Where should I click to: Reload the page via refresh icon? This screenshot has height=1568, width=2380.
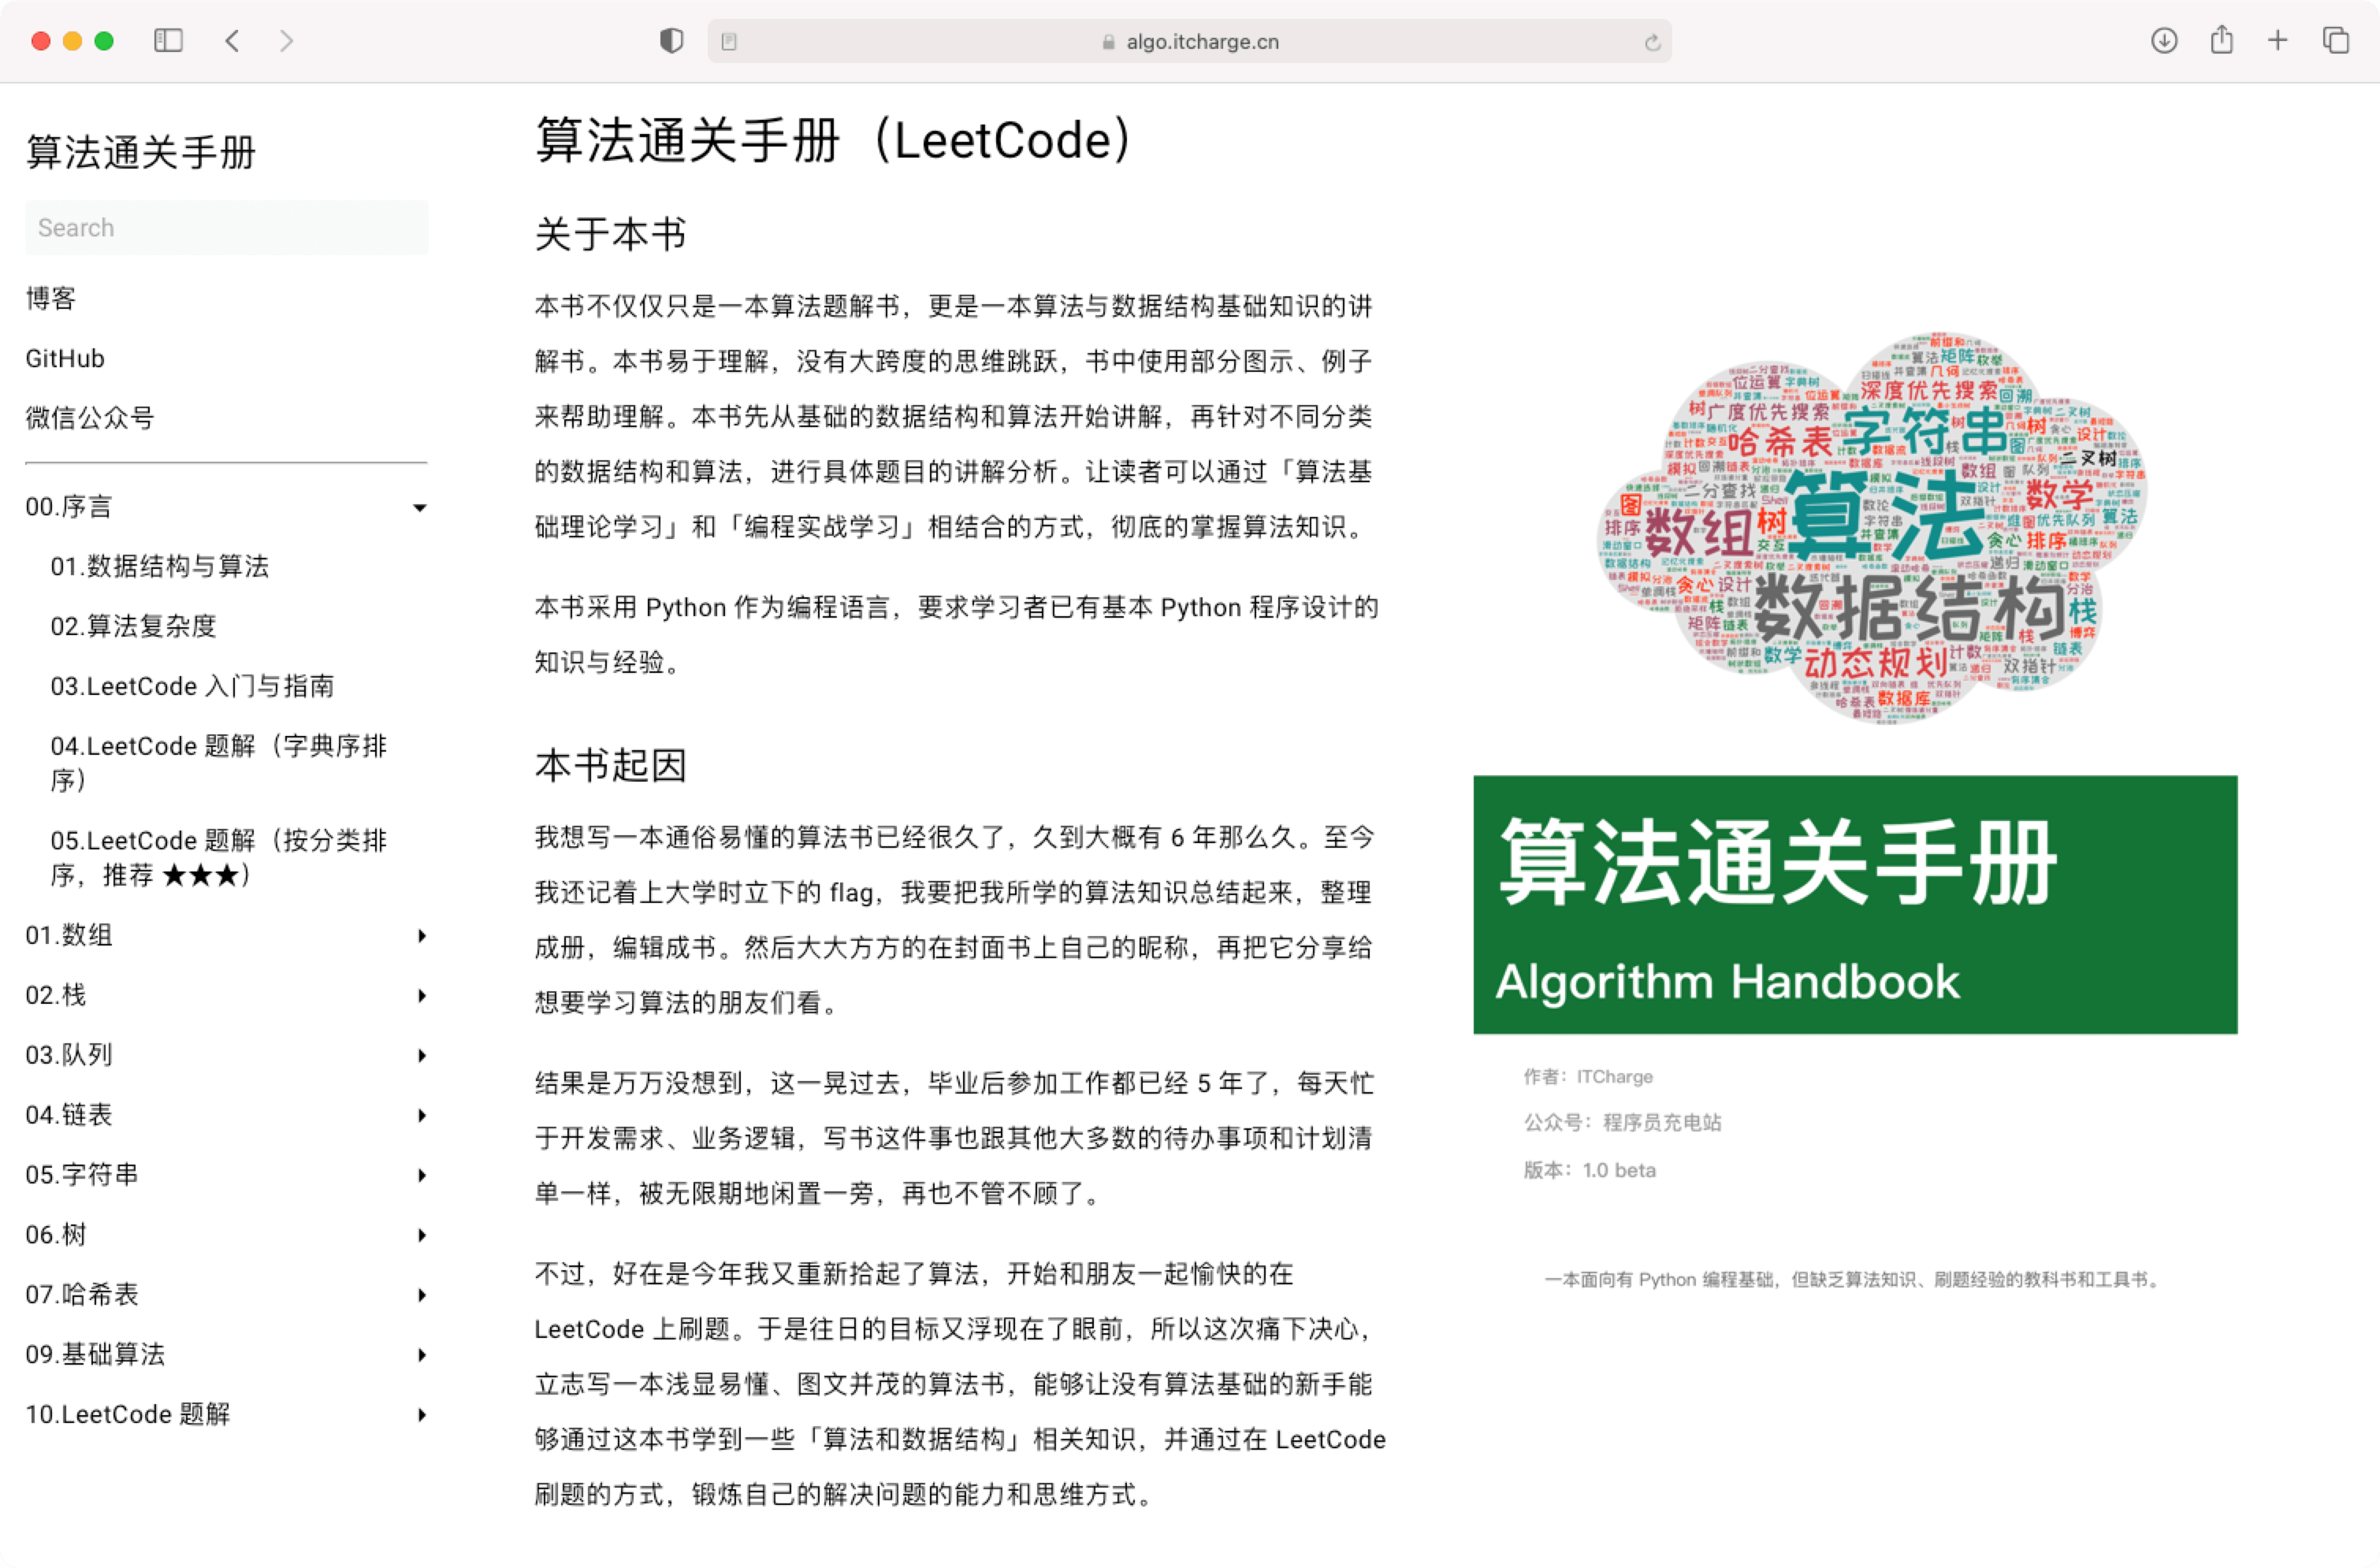pyautogui.click(x=1652, y=42)
